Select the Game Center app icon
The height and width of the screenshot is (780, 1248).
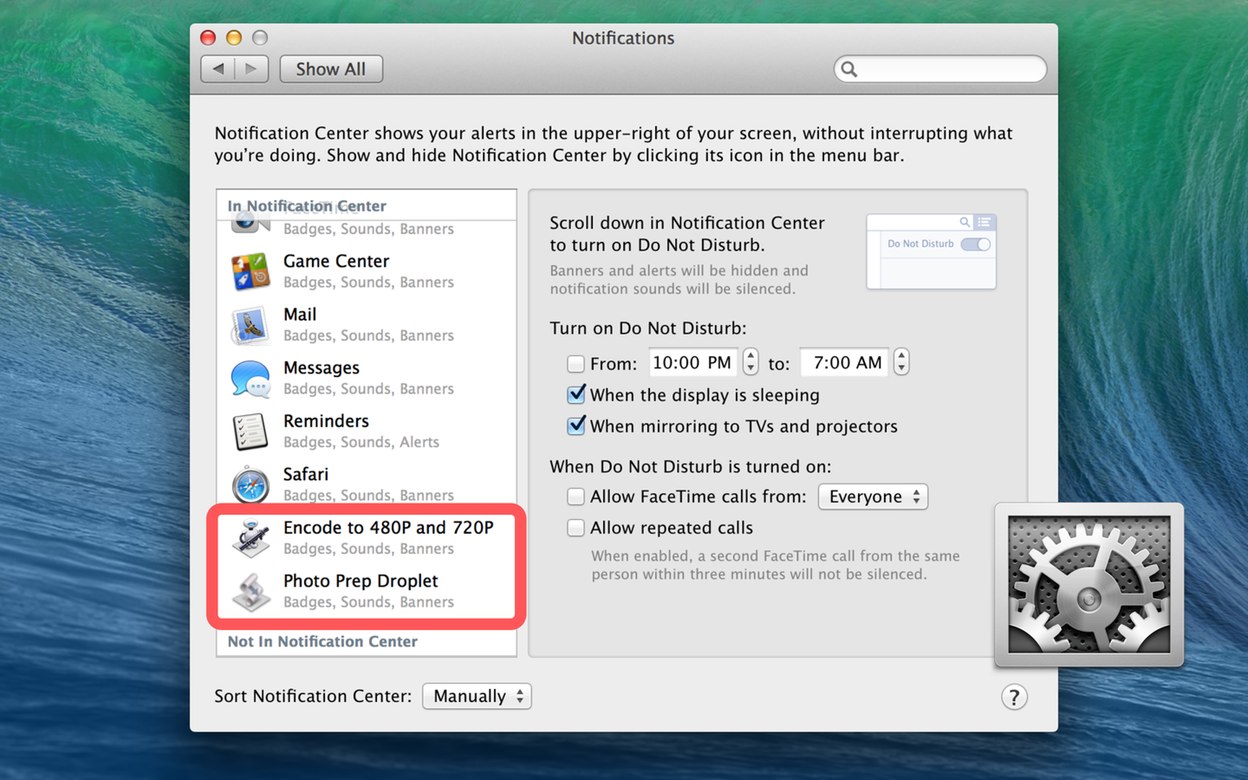[x=250, y=271]
